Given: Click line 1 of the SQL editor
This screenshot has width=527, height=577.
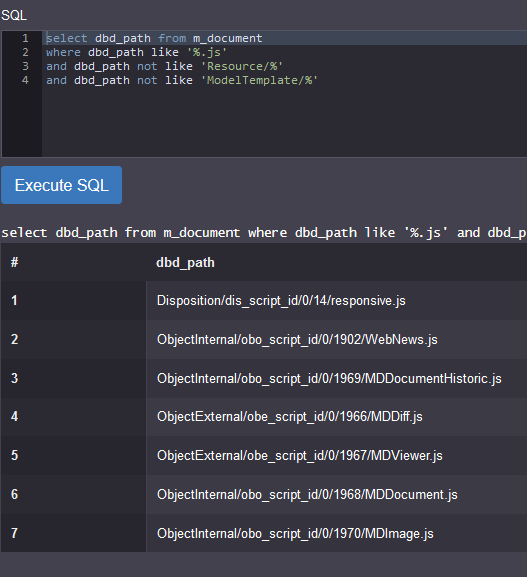Looking at the screenshot, I should tap(284, 38).
